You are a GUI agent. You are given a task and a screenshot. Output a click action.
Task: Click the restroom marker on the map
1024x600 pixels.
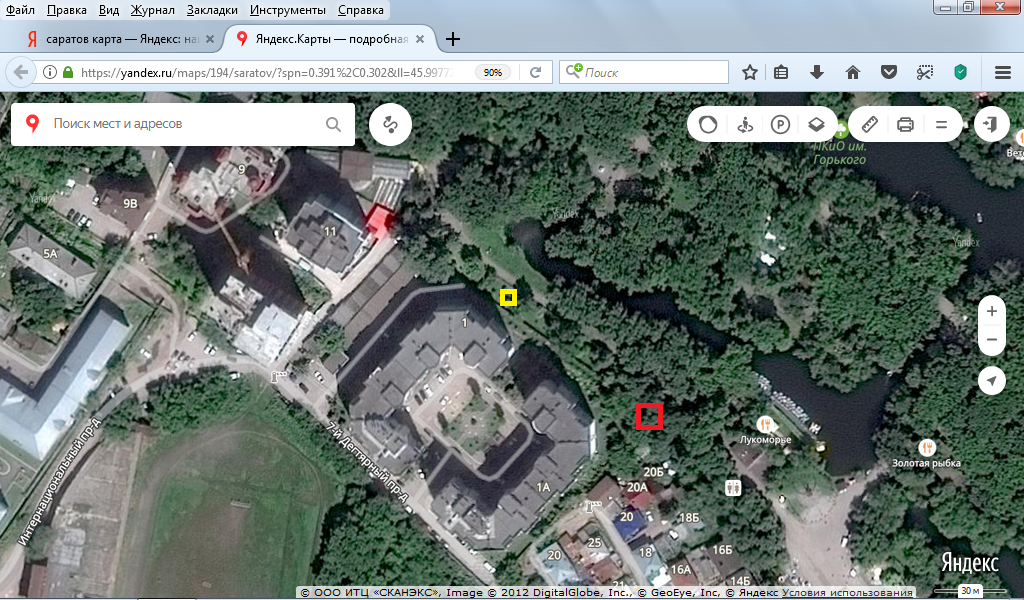733,487
